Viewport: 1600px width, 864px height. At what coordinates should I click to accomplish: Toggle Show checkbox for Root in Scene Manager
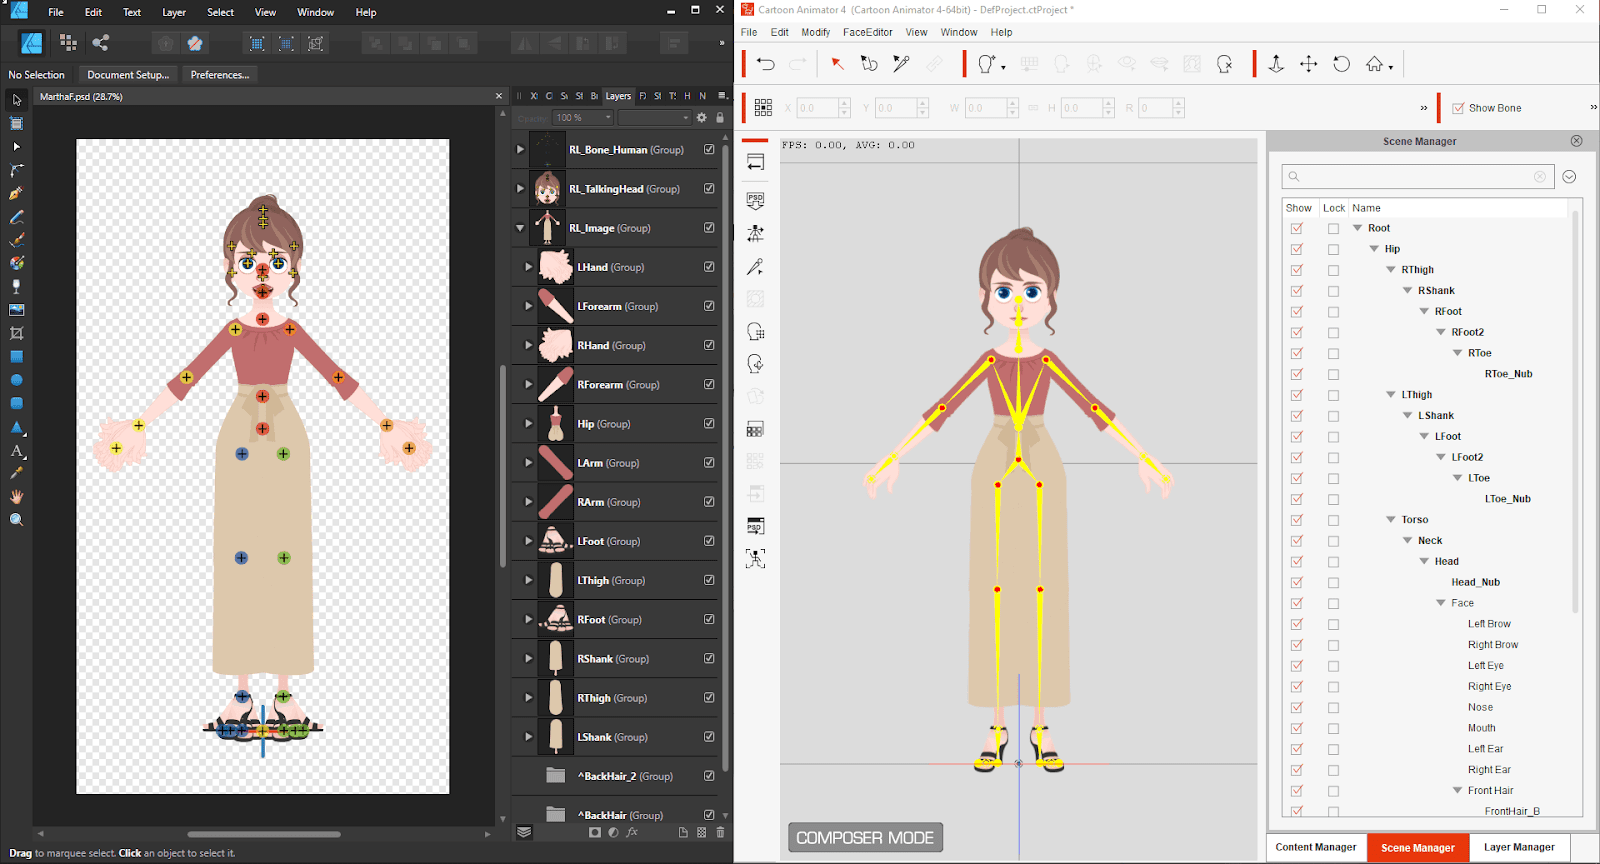click(1297, 228)
